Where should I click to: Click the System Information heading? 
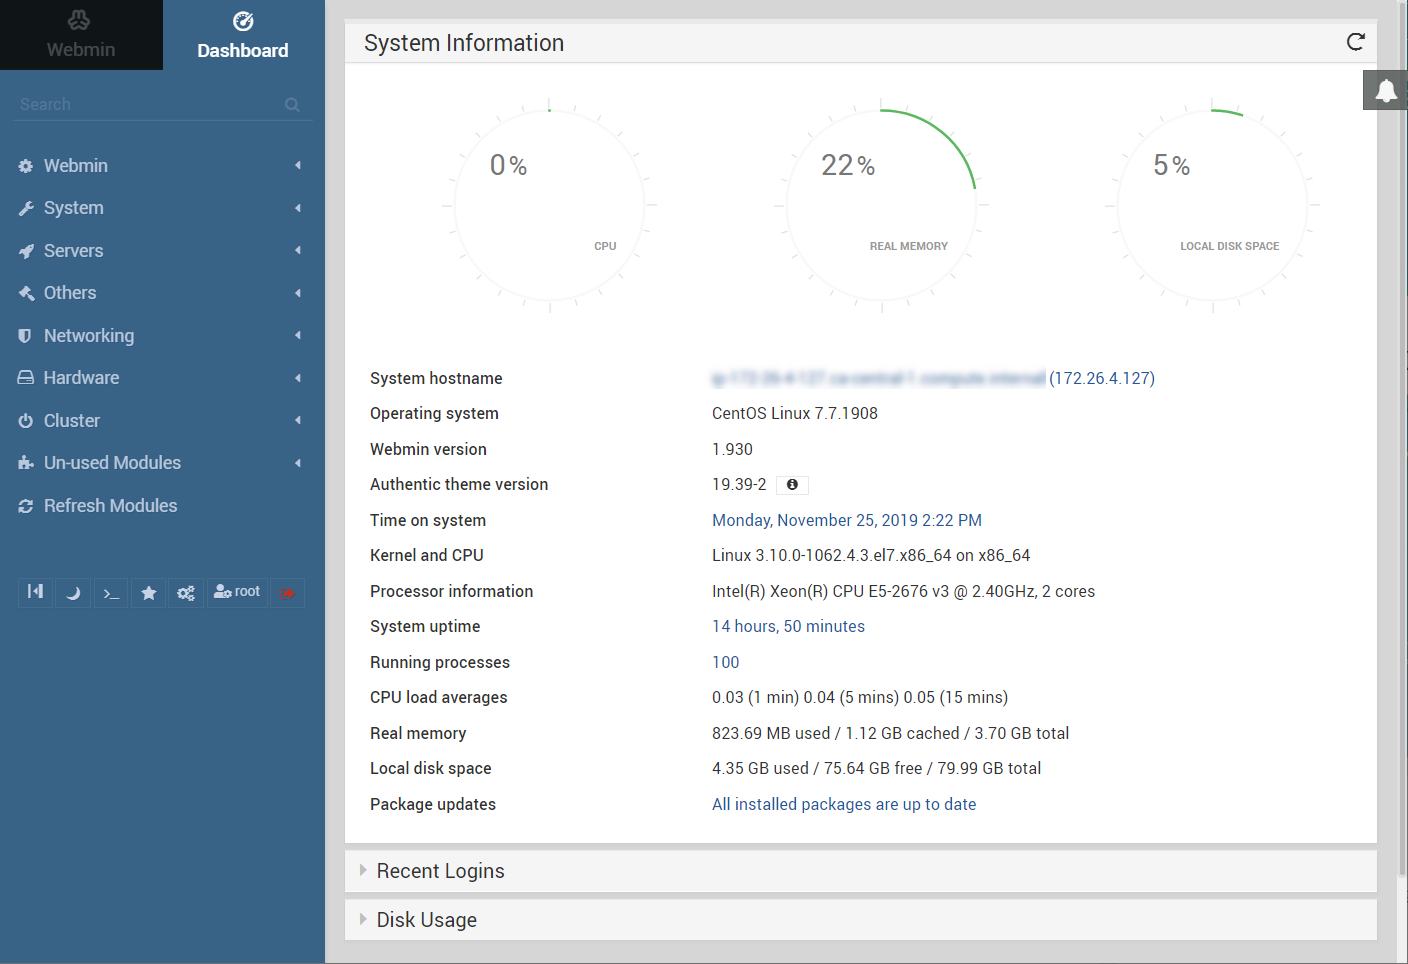[x=464, y=43]
